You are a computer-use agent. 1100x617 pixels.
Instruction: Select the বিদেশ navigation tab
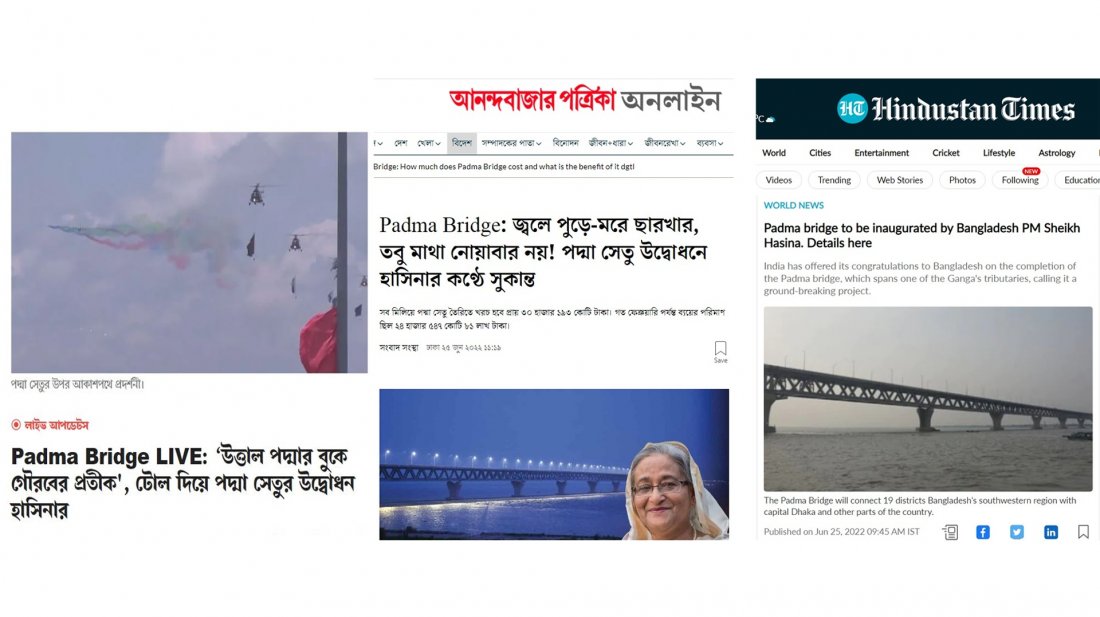point(462,143)
